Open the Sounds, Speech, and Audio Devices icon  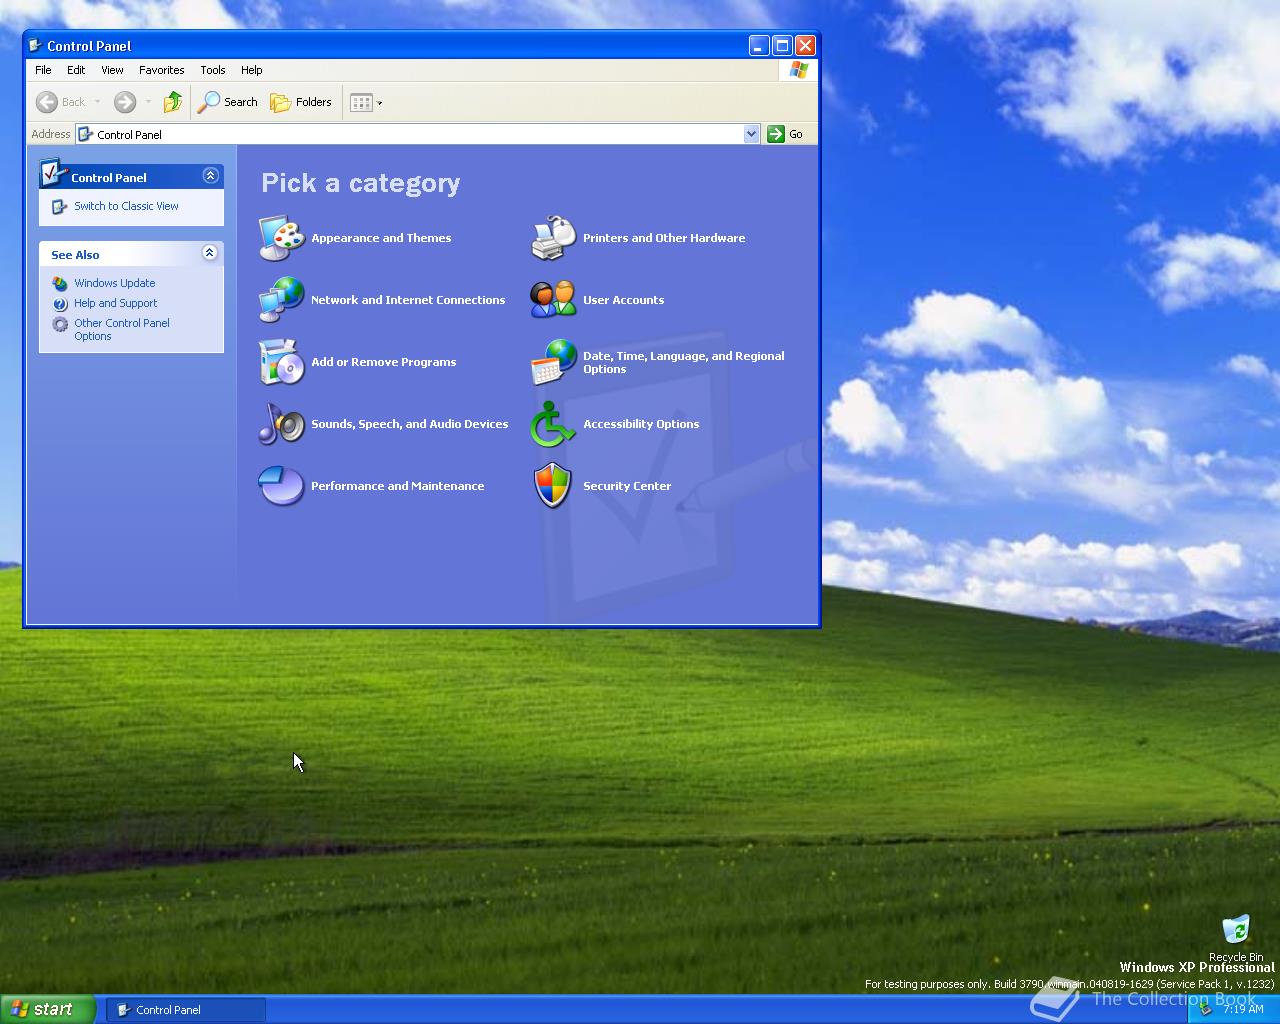[x=282, y=424]
